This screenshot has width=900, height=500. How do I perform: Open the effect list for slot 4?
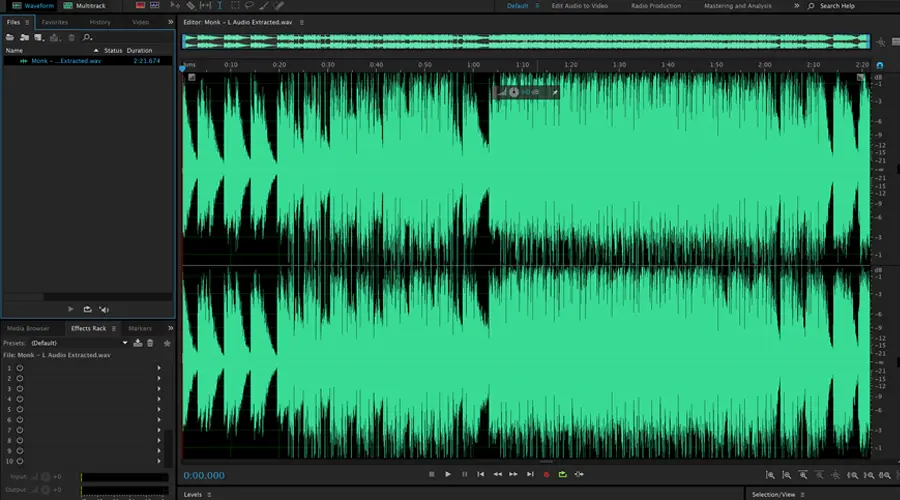(x=159, y=399)
